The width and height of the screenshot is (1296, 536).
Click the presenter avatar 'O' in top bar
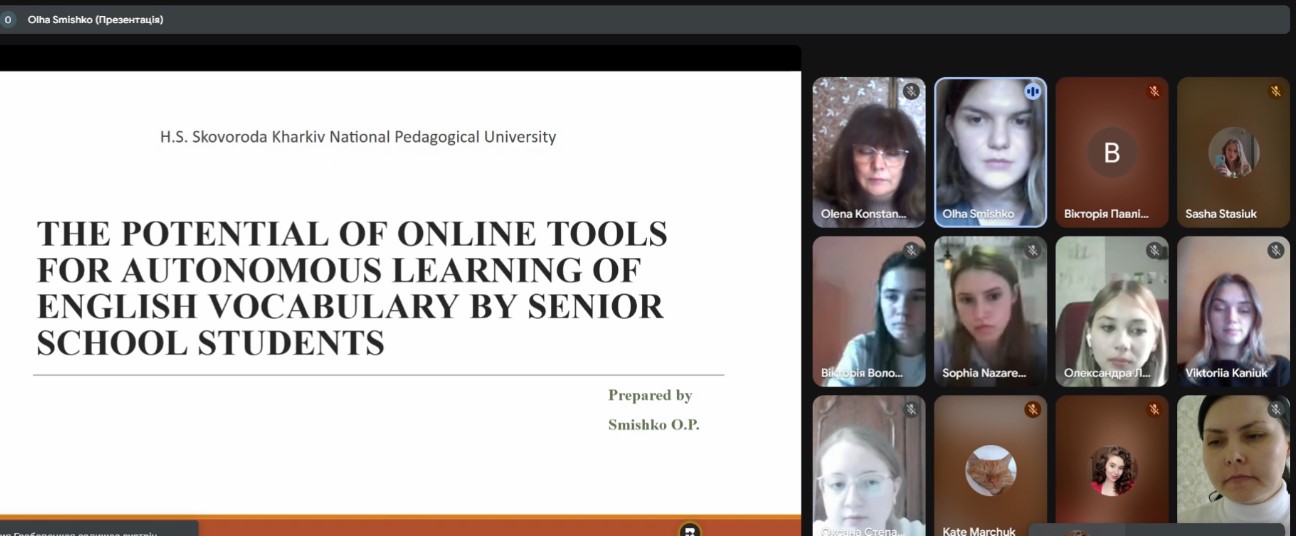[x=8, y=19]
